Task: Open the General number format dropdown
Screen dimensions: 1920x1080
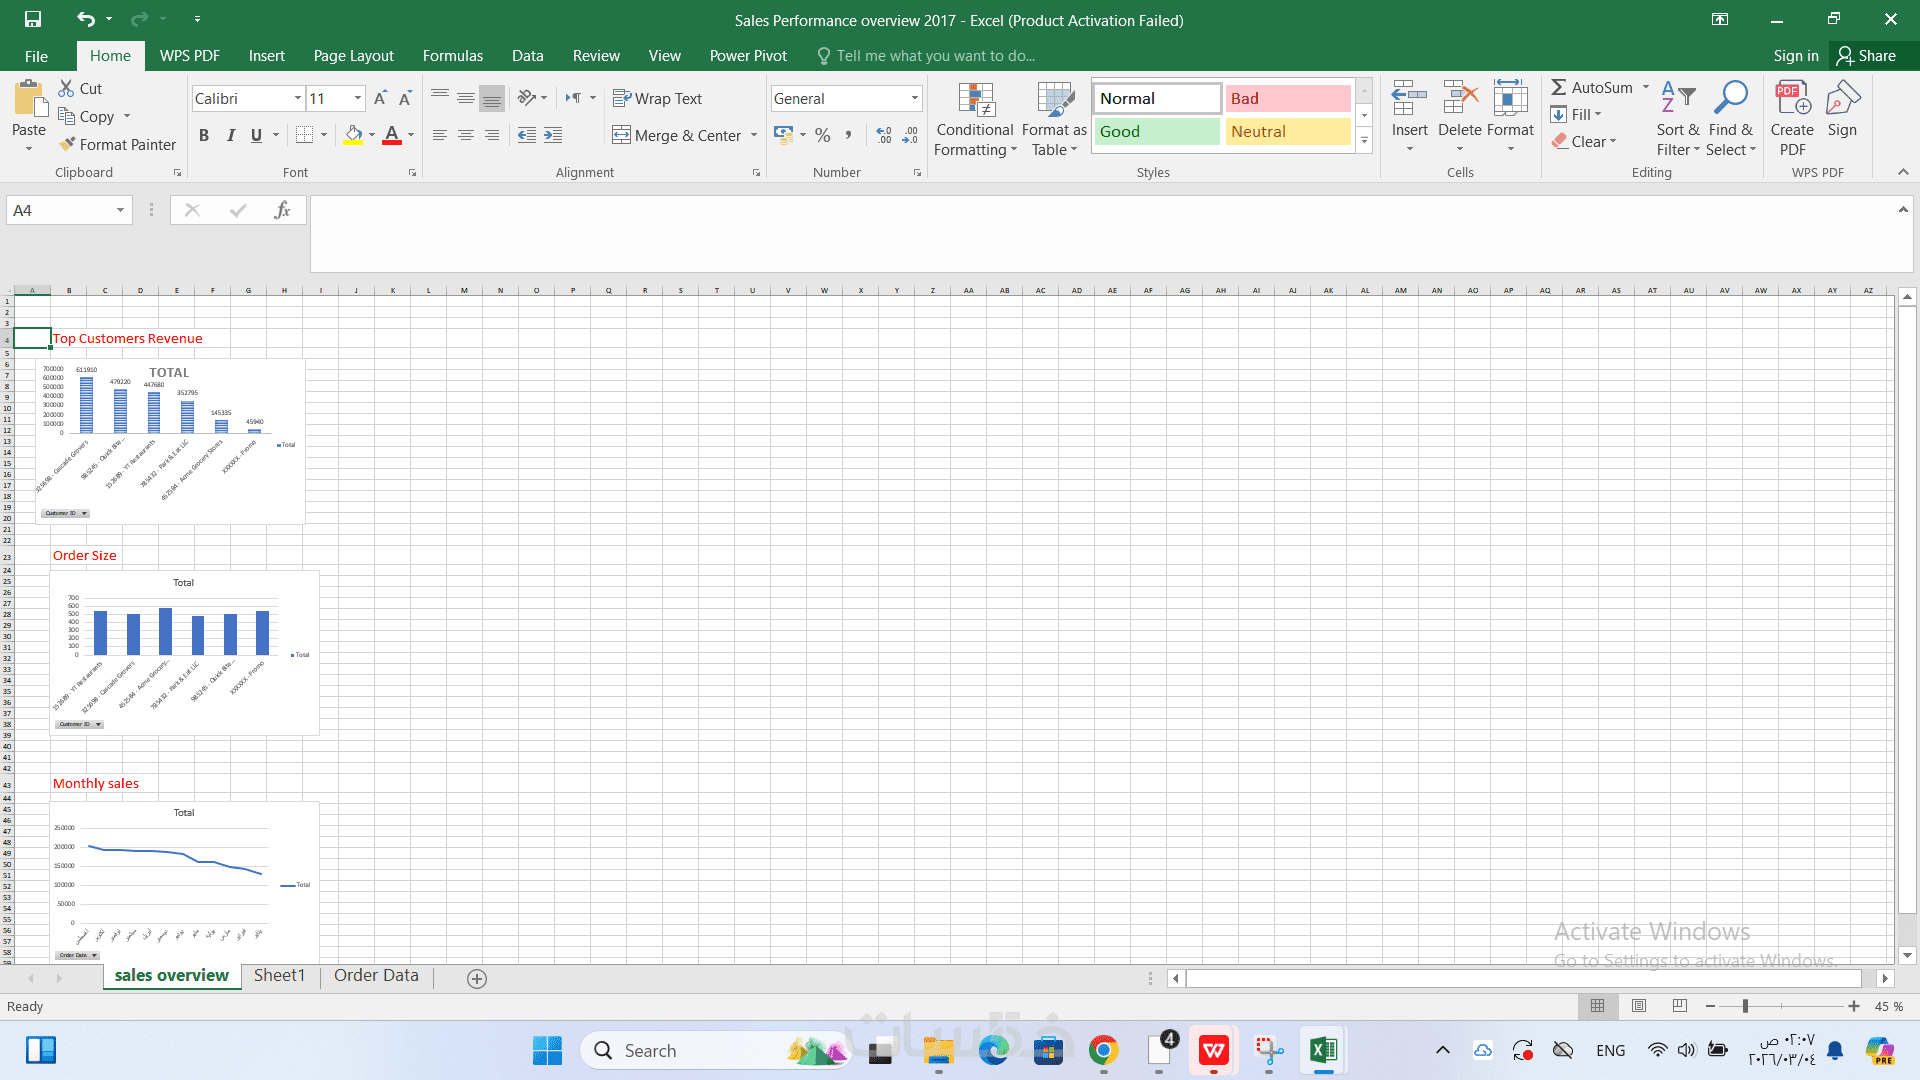Action: pyautogui.click(x=914, y=98)
